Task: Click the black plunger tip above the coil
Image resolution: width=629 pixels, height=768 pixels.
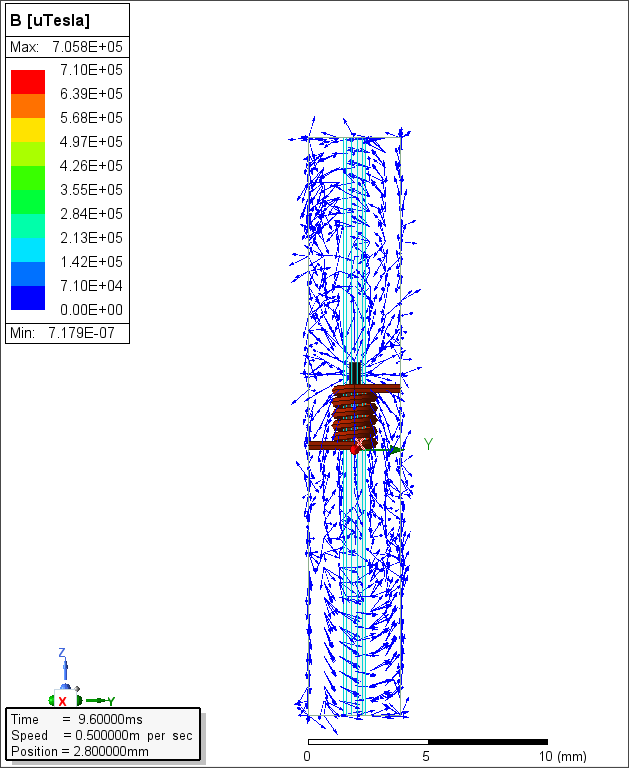Action: (355, 371)
